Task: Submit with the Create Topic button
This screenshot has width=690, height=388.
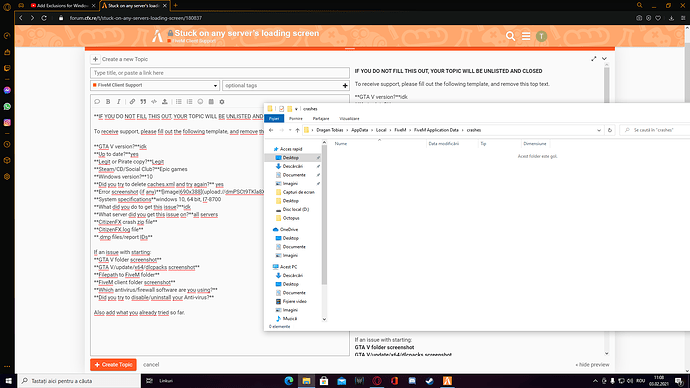Action: [114, 365]
